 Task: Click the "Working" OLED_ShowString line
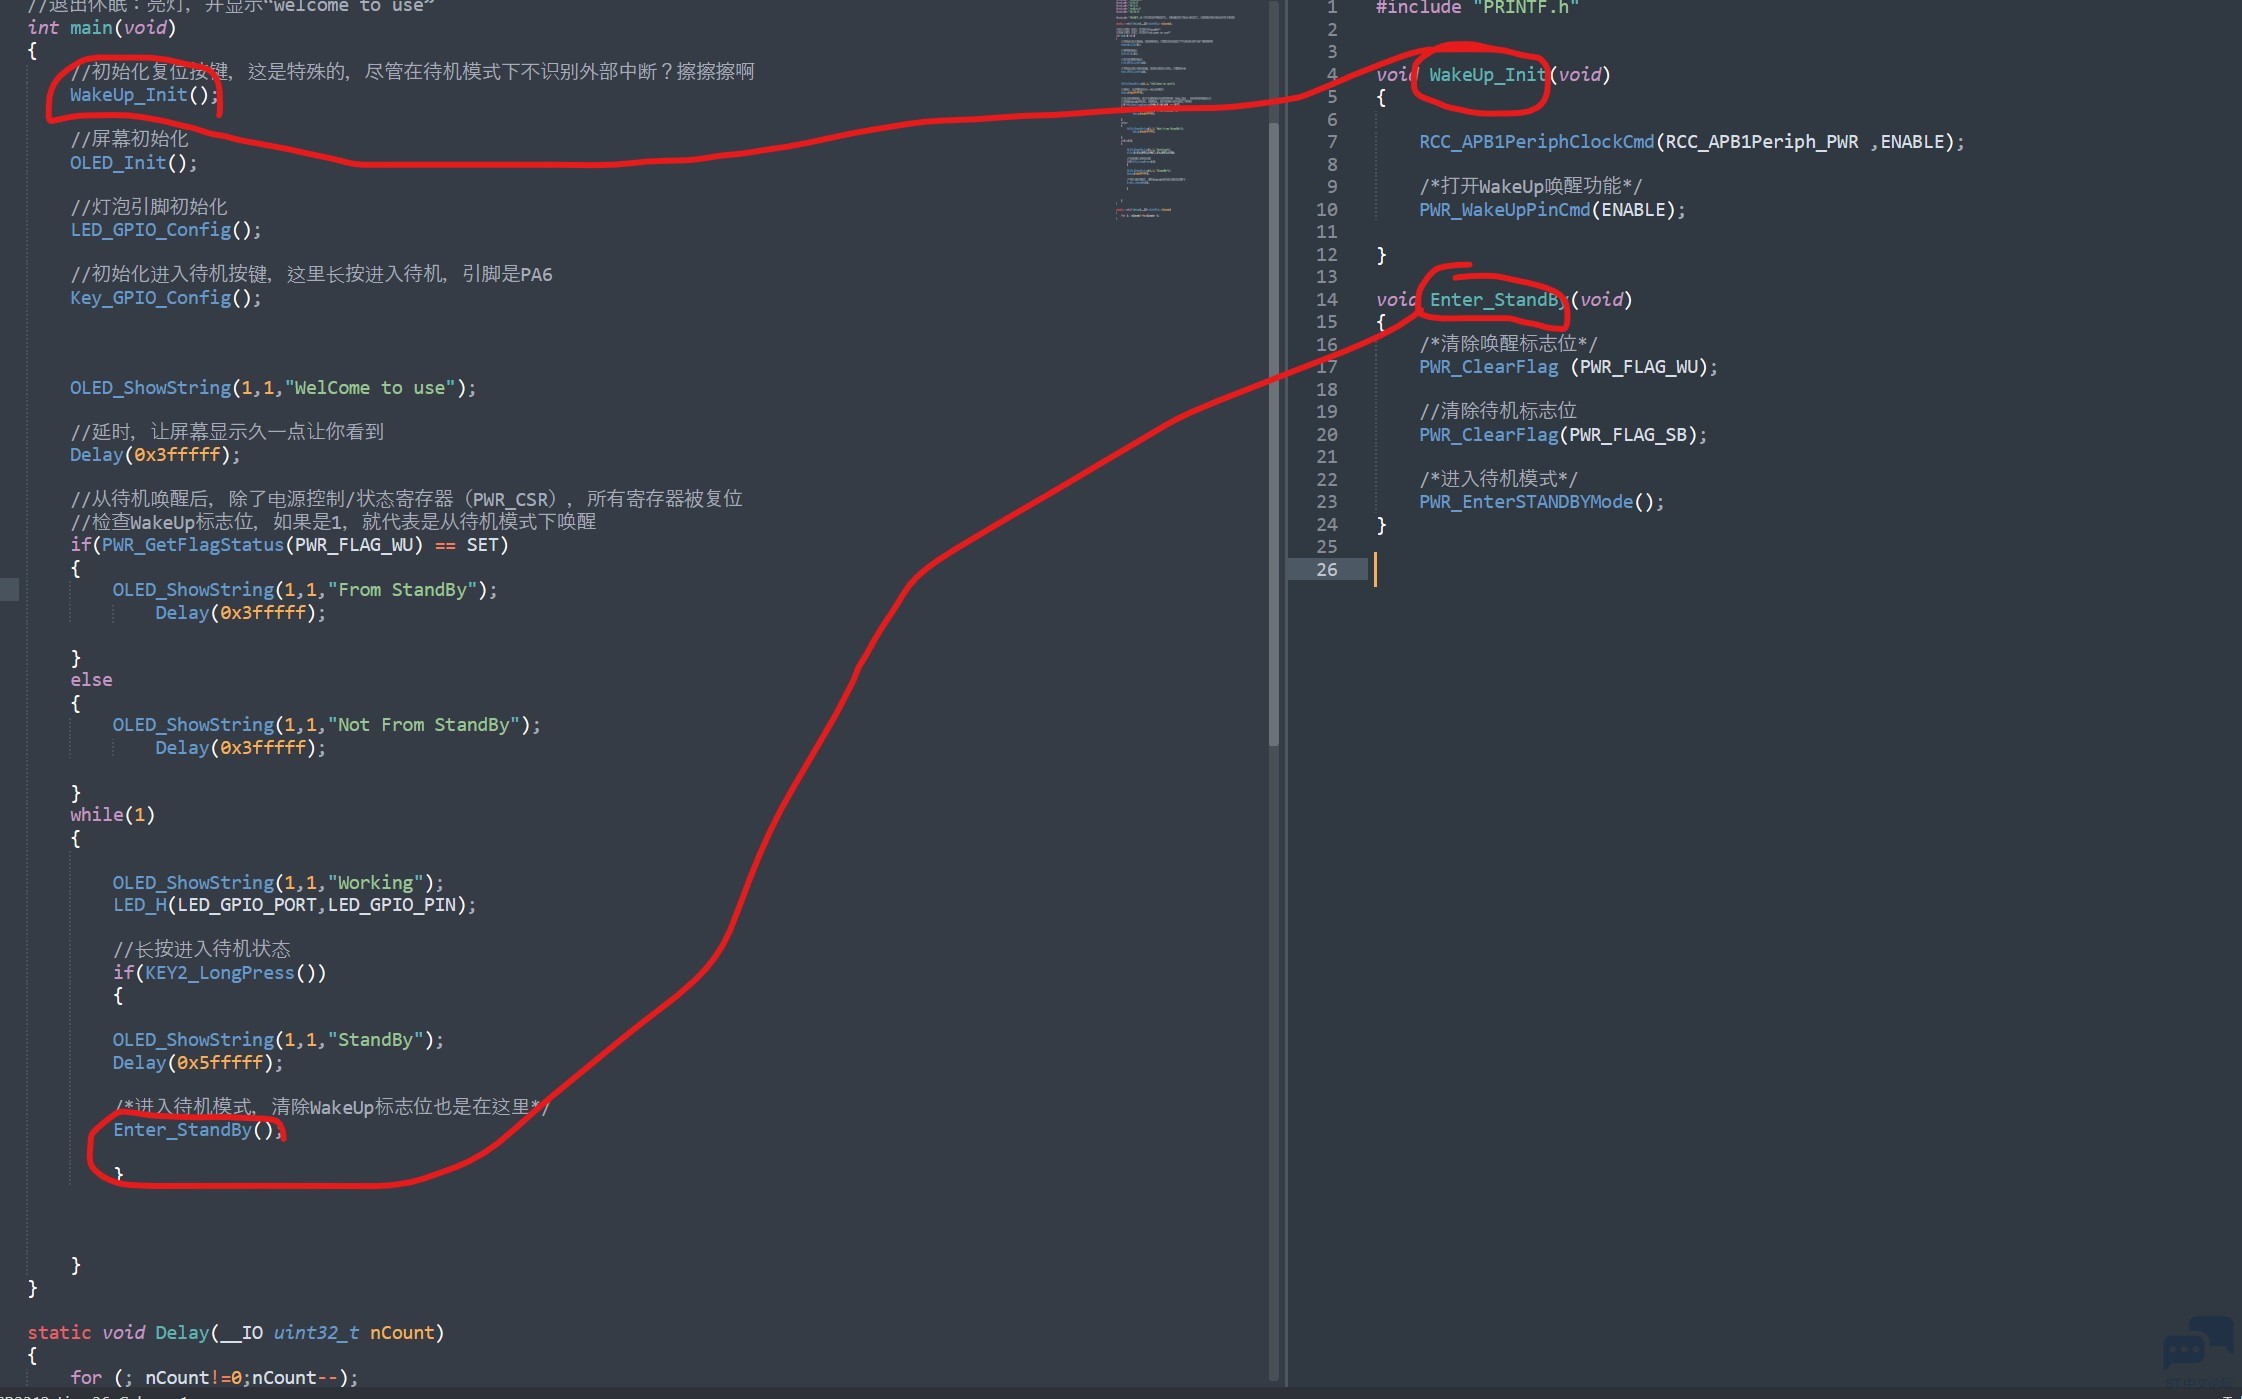278,883
